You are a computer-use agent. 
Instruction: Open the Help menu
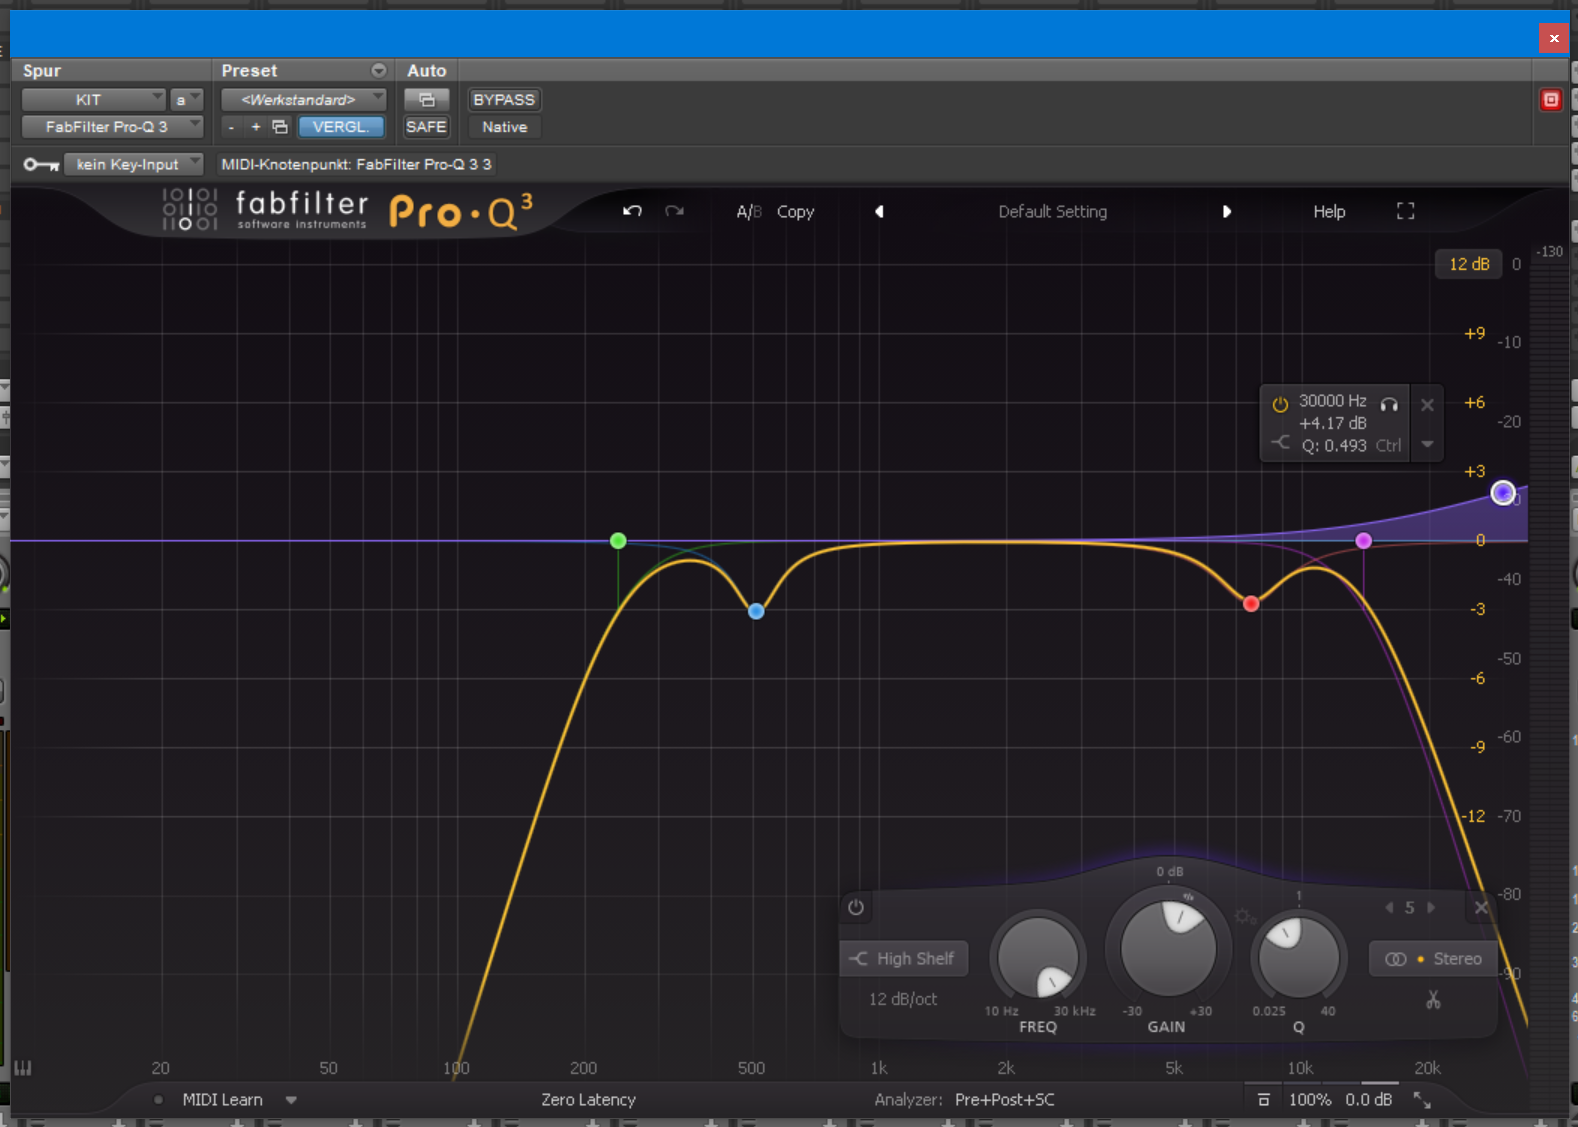pyautogui.click(x=1328, y=212)
